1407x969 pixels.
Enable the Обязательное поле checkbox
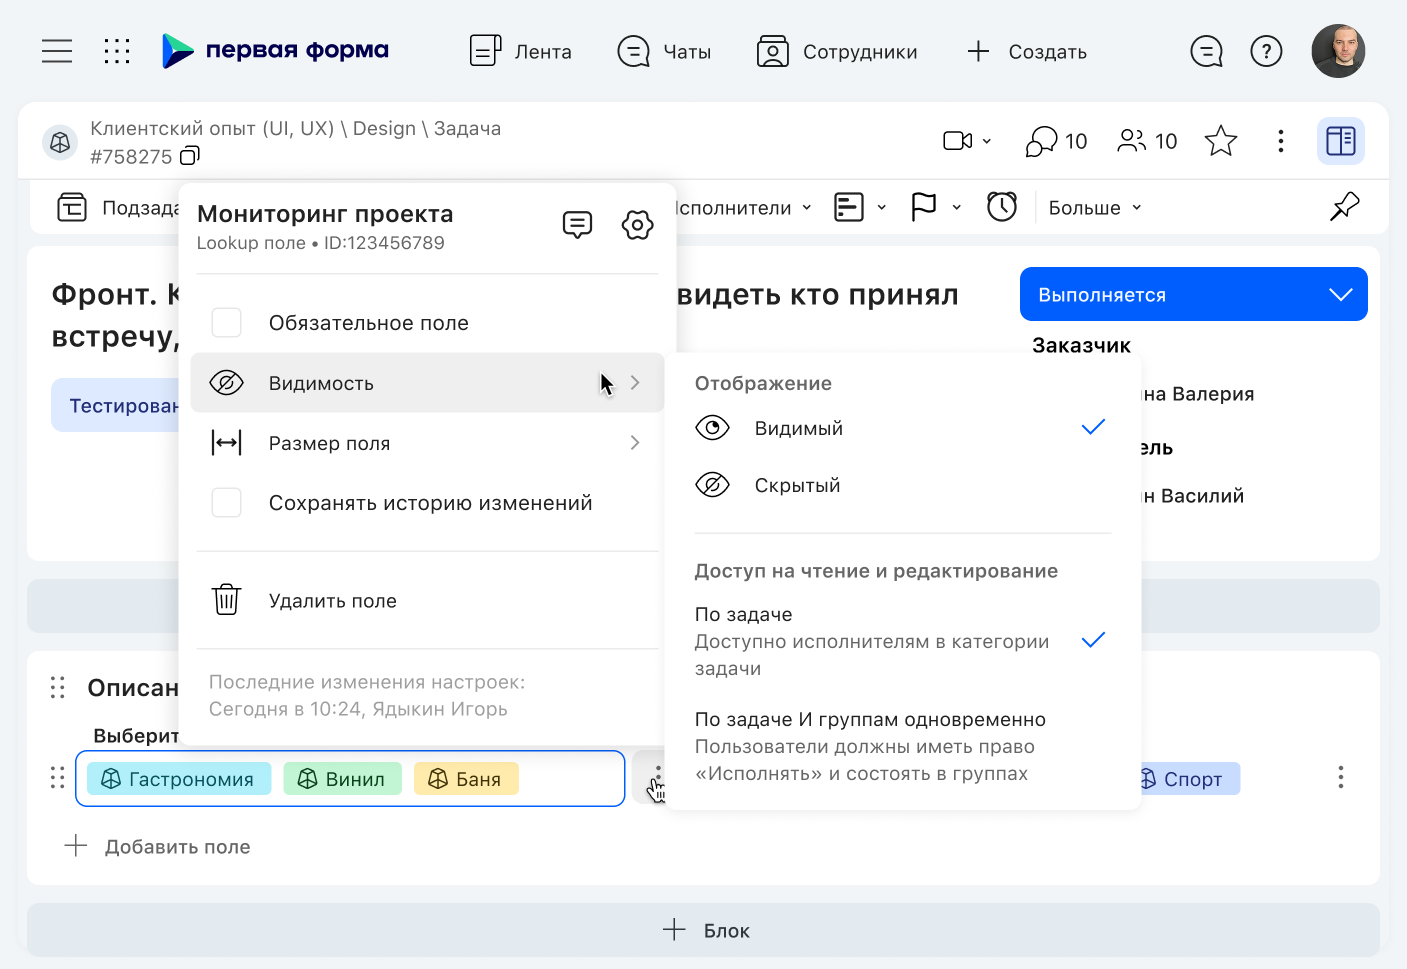[x=226, y=322]
